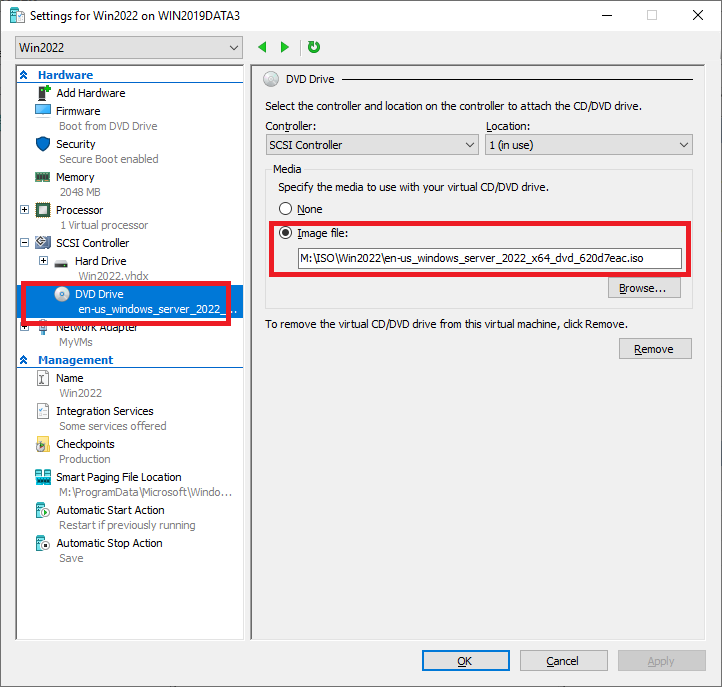Click the Automatic Start Action icon
Image resolution: width=722 pixels, height=687 pixels.
[x=42, y=510]
